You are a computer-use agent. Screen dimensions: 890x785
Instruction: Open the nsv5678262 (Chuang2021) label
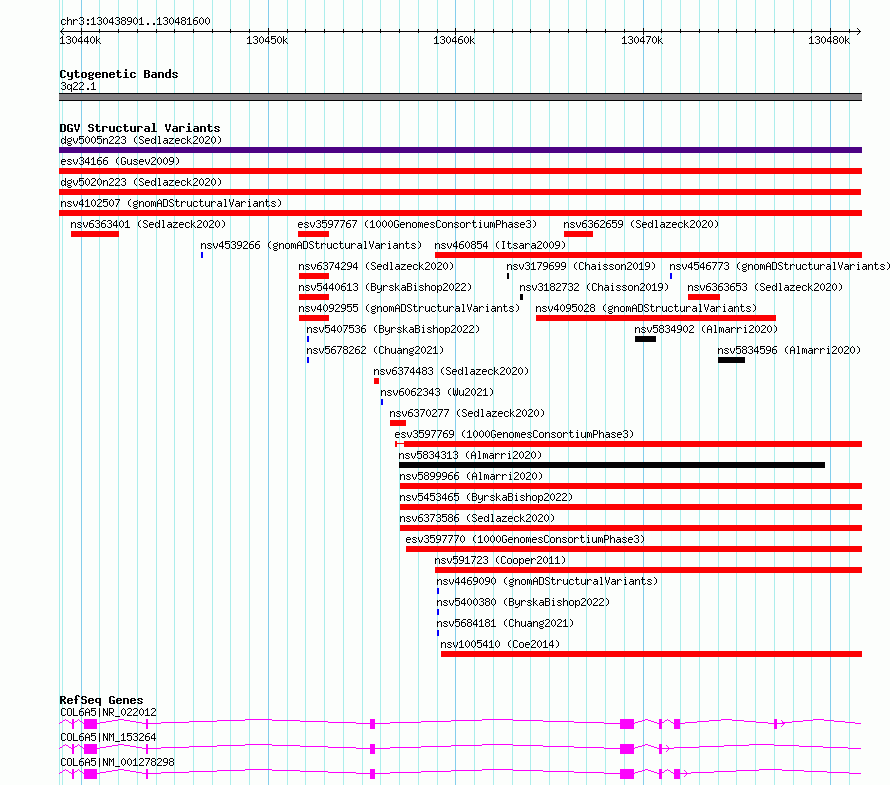click(375, 350)
